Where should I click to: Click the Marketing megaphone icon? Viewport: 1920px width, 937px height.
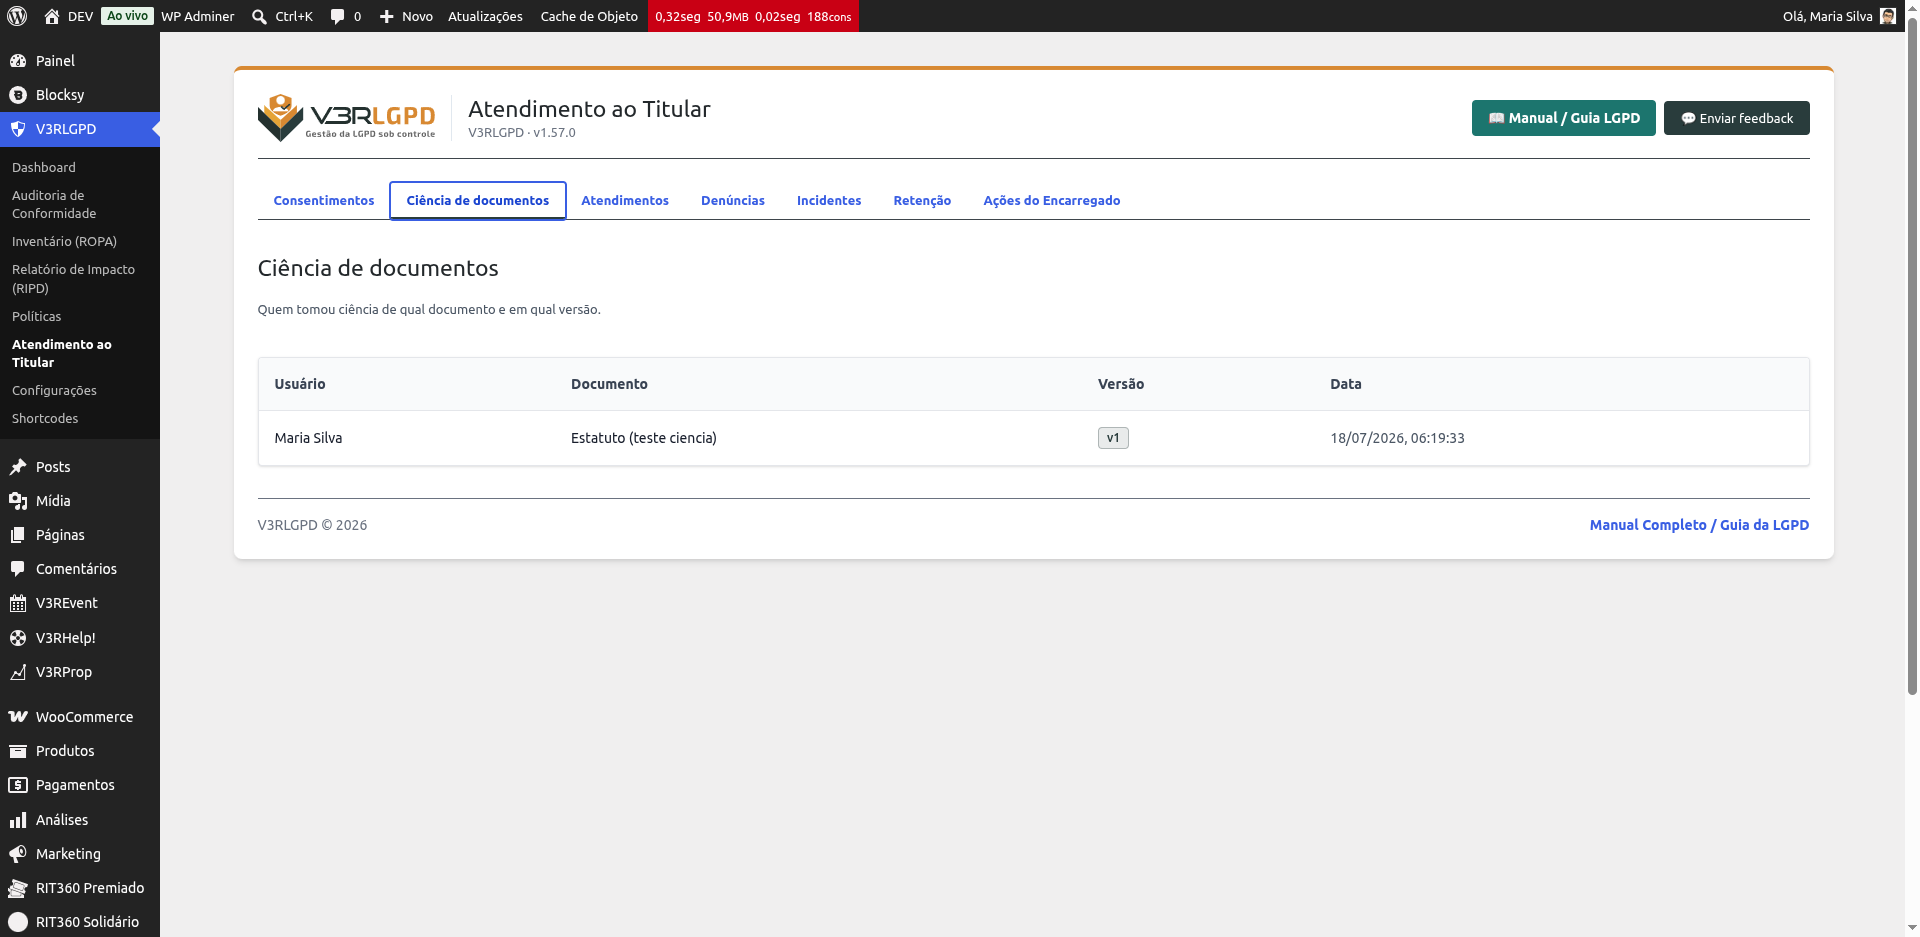pyautogui.click(x=18, y=854)
